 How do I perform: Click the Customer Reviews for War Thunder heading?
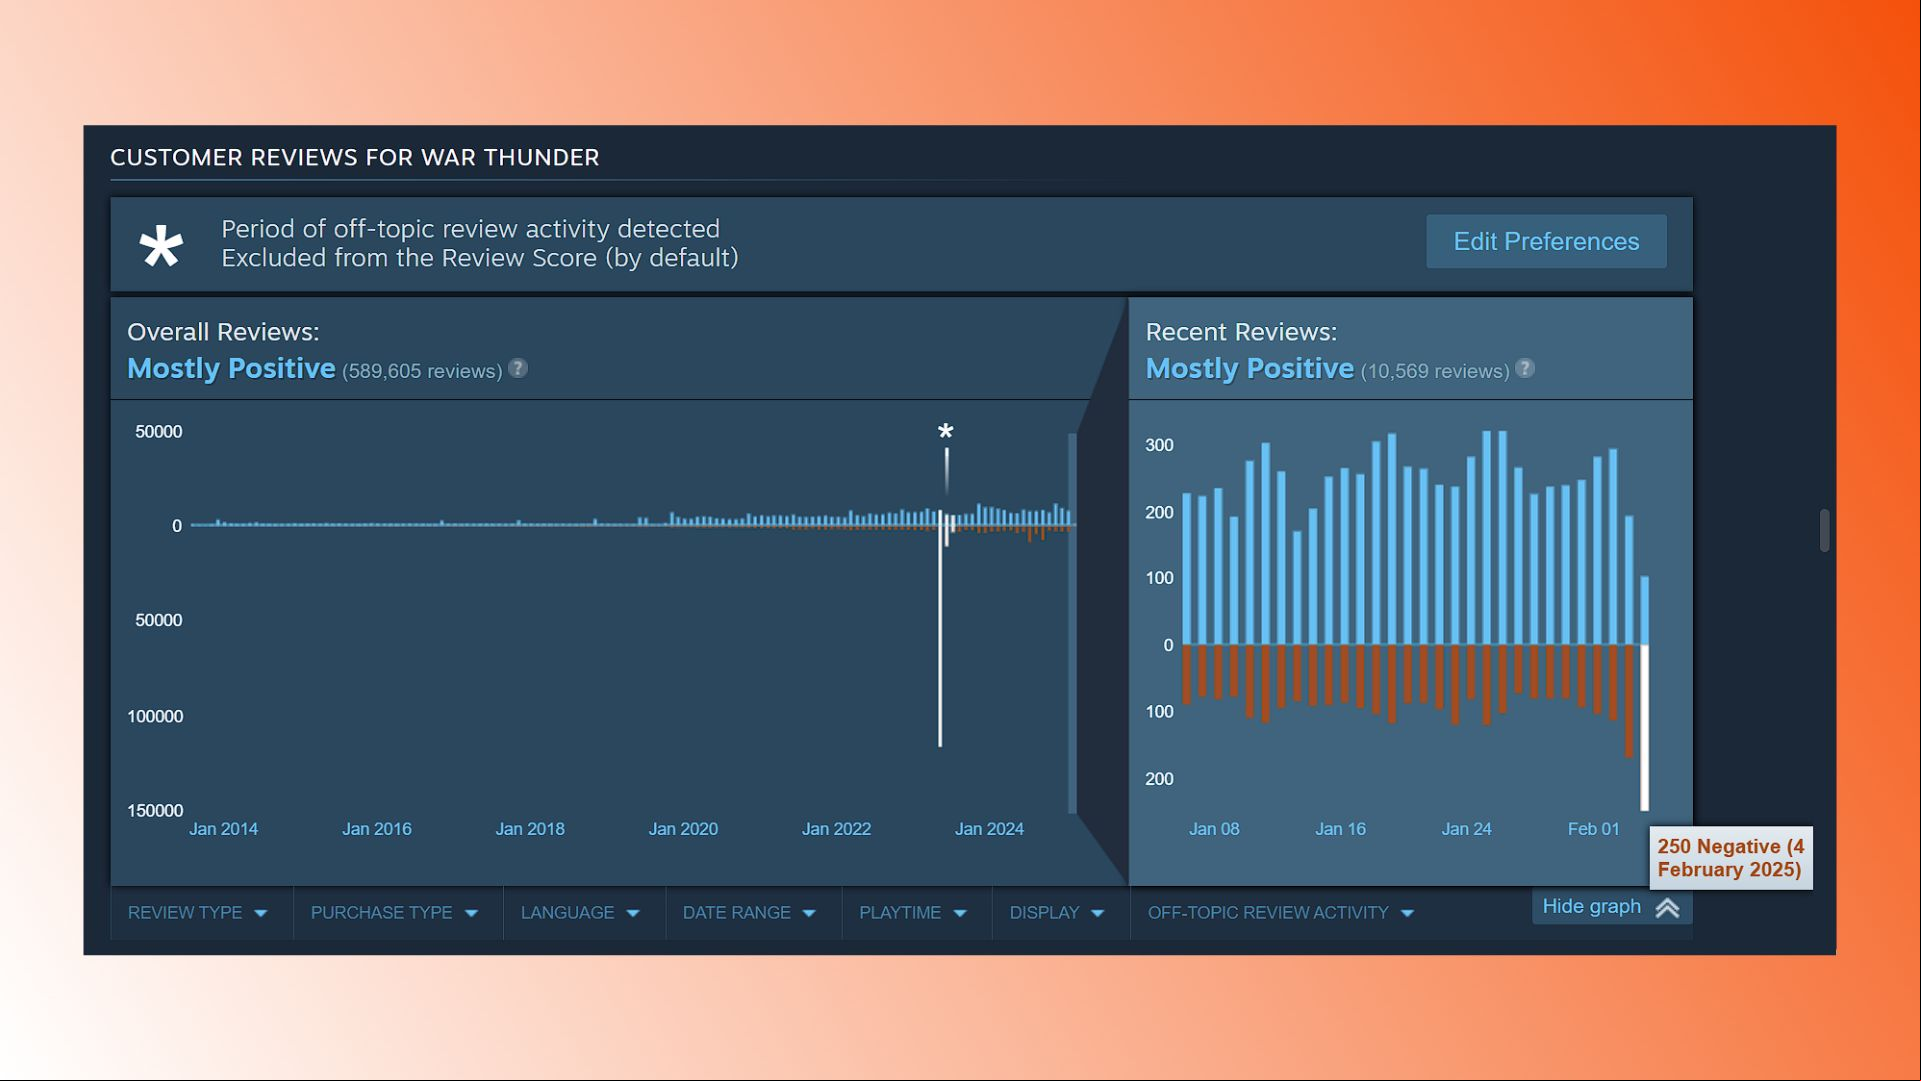[355, 157]
